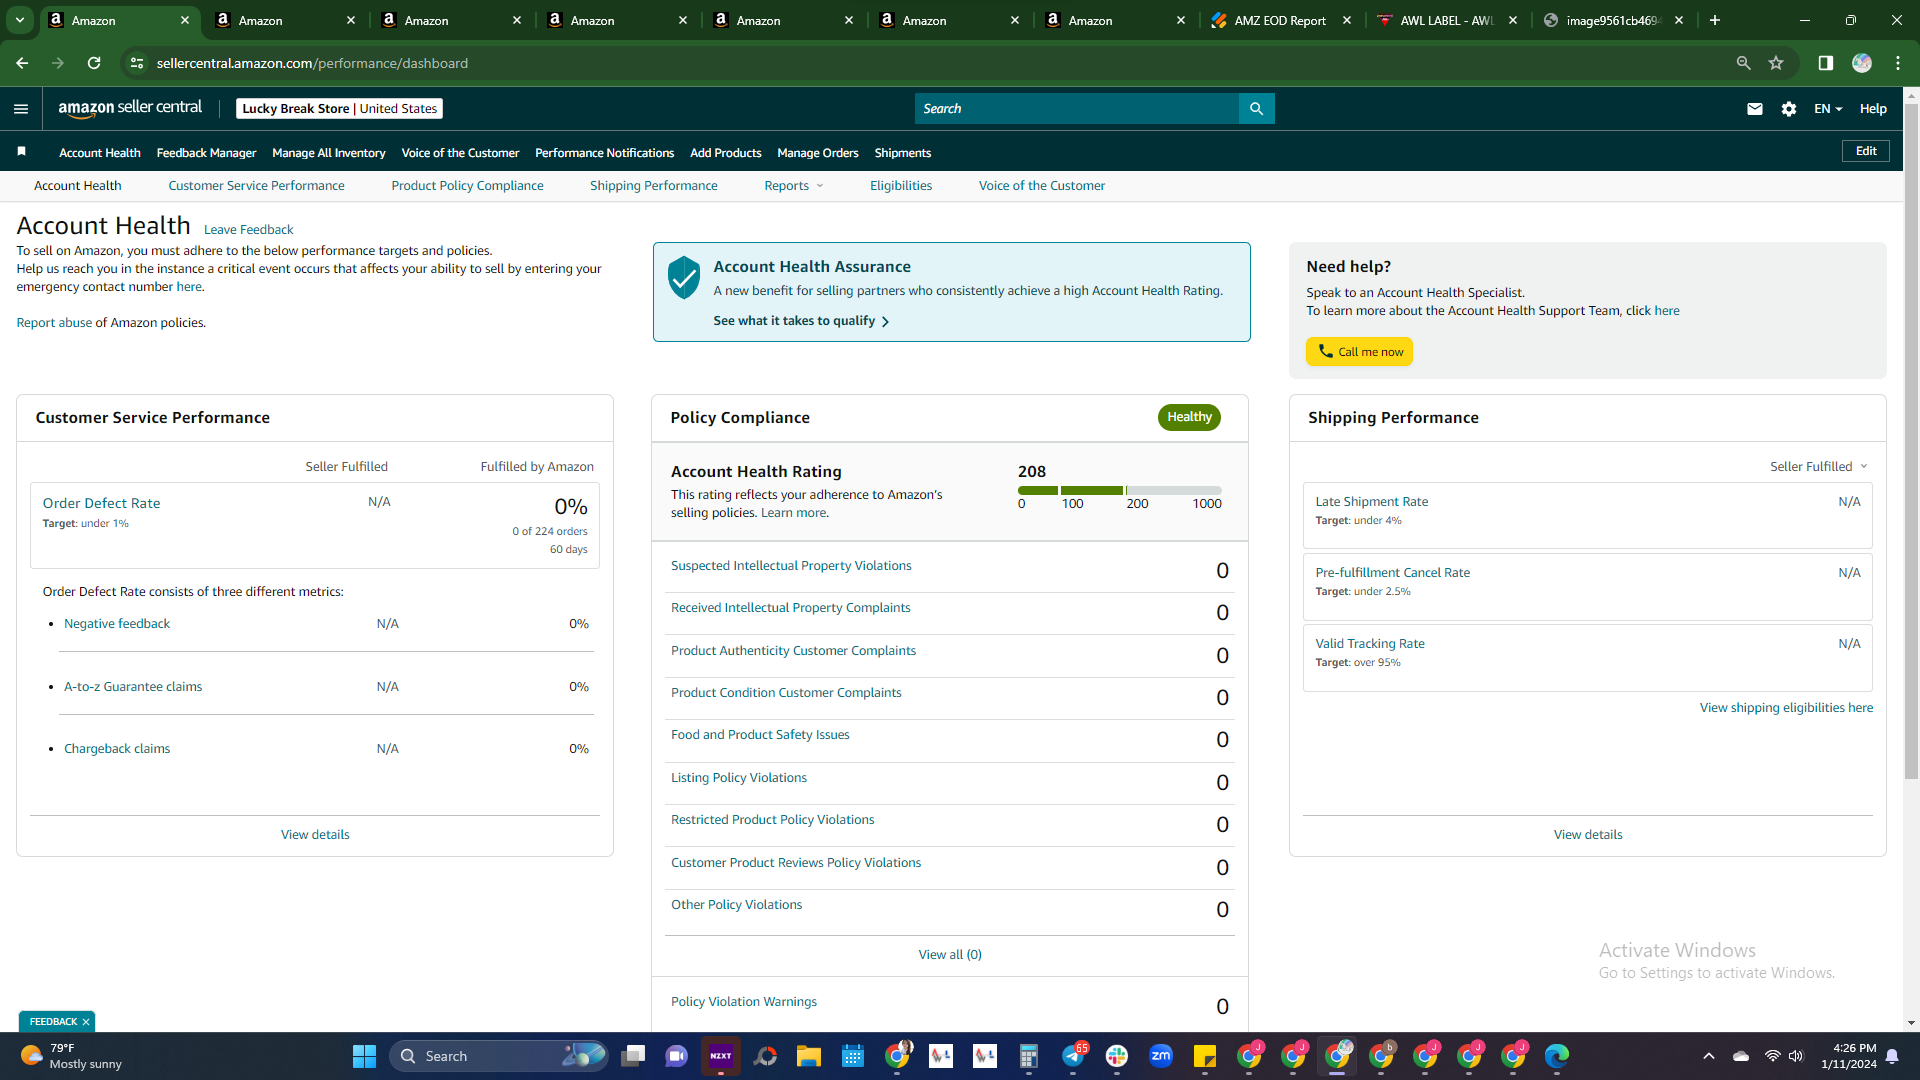Click the Call me now button
1920x1080 pixels.
click(x=1359, y=352)
